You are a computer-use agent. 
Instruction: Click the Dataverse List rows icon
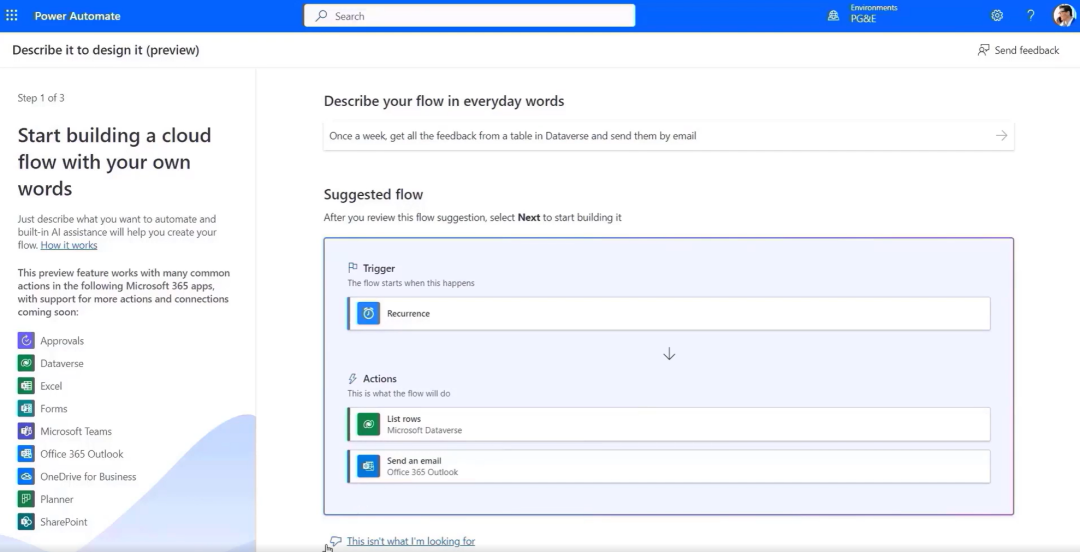coord(369,424)
